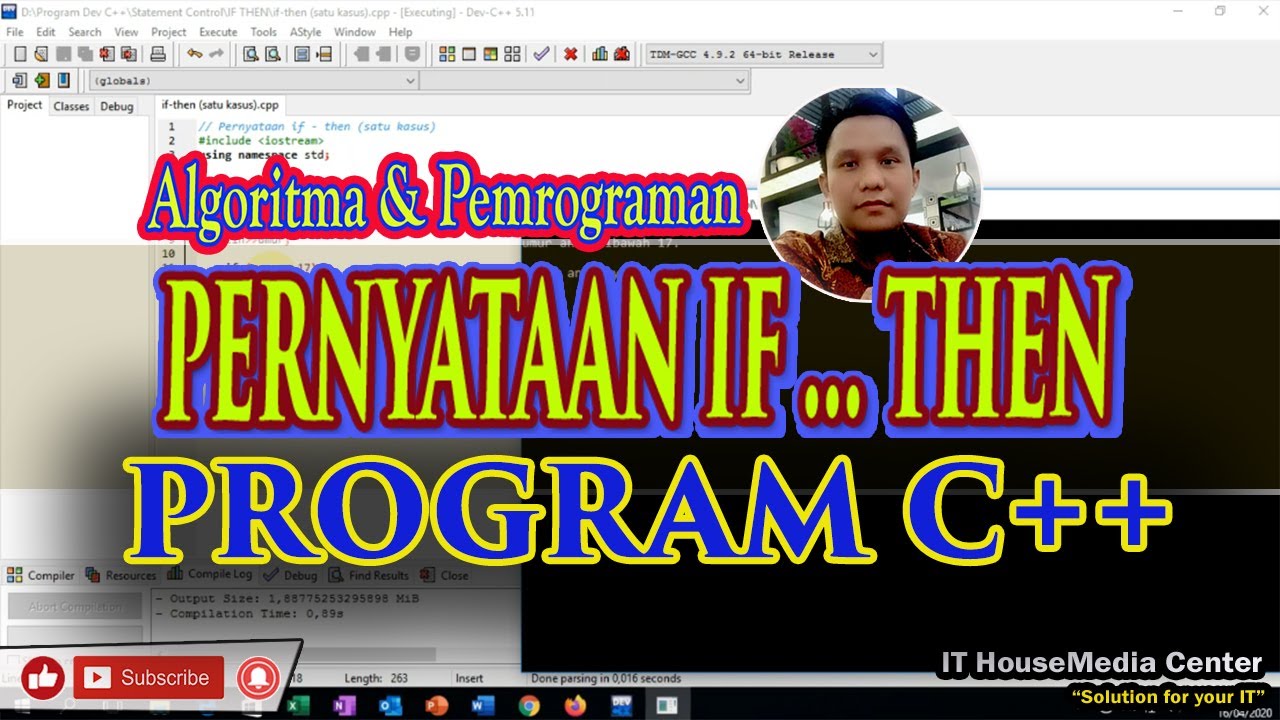Open Outlook from the taskbar

(390, 705)
